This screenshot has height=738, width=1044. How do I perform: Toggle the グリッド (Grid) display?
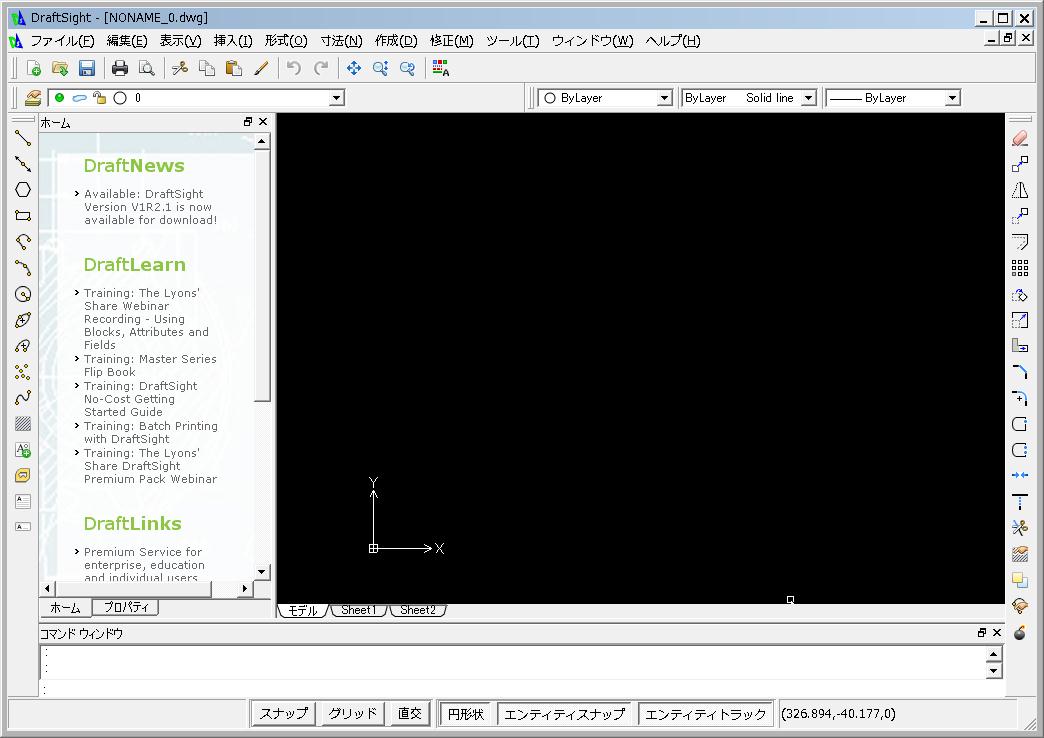[352, 713]
